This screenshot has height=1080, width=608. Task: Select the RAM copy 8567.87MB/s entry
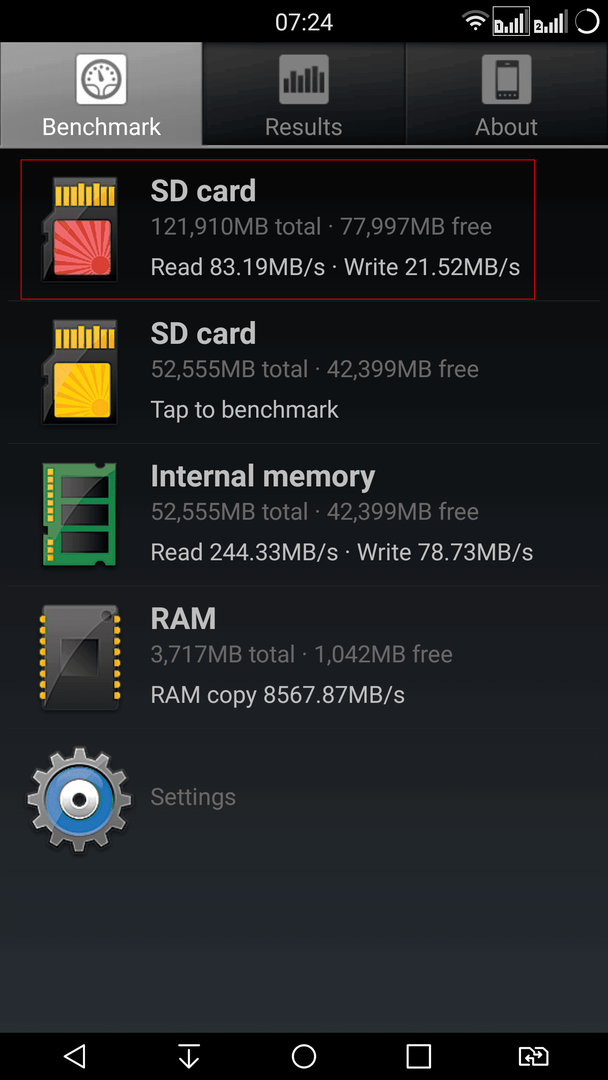click(x=304, y=657)
